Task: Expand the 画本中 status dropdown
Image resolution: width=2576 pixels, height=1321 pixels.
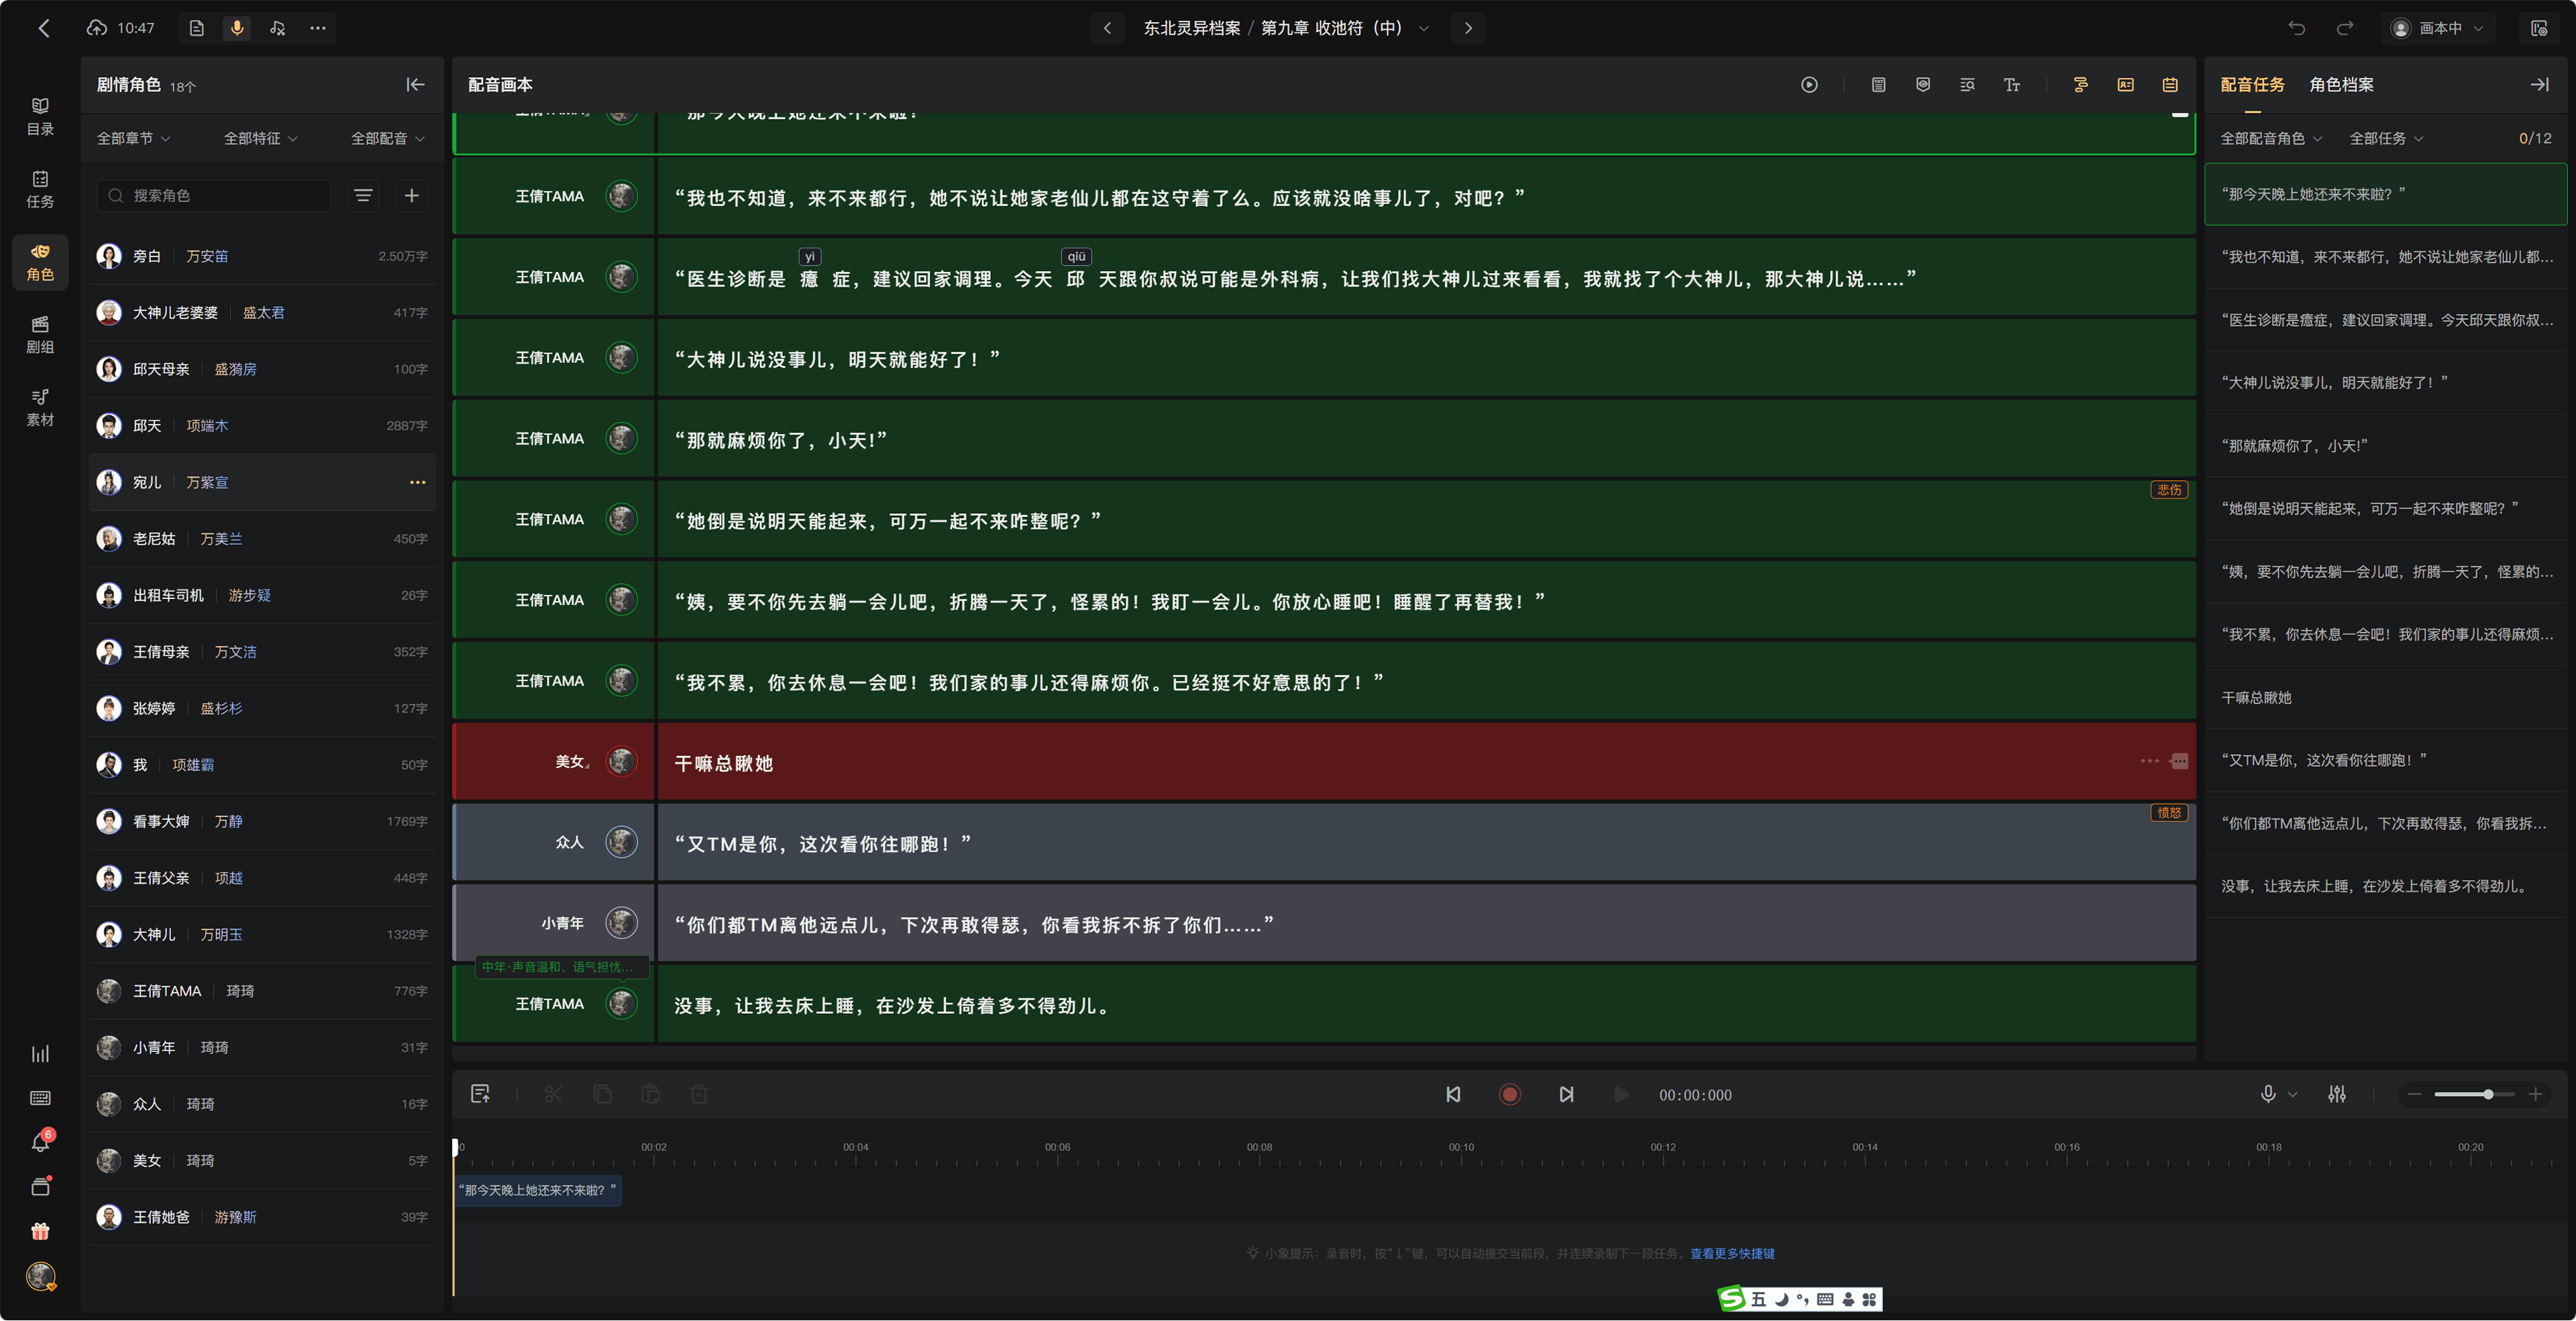Action: [x=2439, y=28]
